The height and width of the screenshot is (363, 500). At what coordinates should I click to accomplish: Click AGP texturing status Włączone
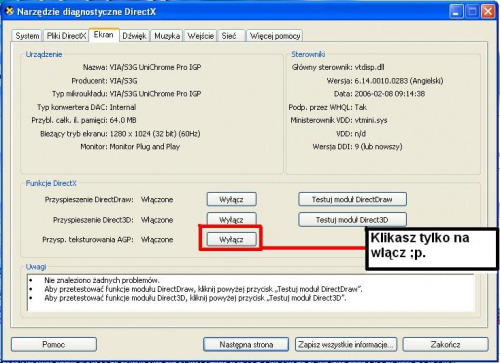click(x=157, y=240)
